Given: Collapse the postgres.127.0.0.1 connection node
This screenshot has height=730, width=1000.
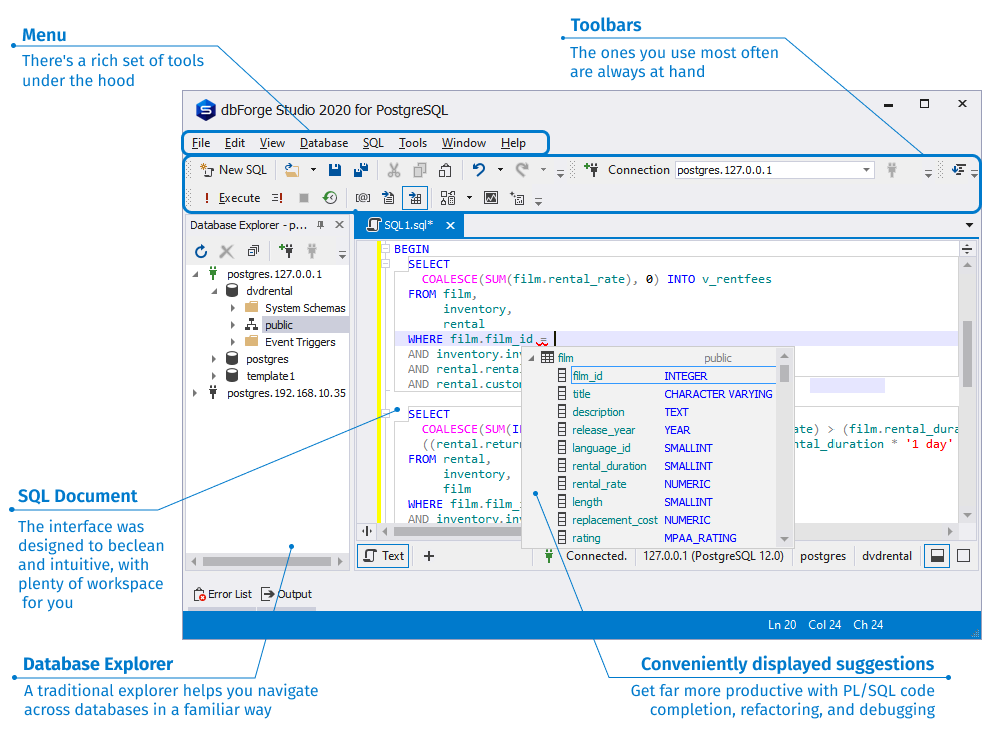Looking at the screenshot, I should pyautogui.click(x=195, y=275).
